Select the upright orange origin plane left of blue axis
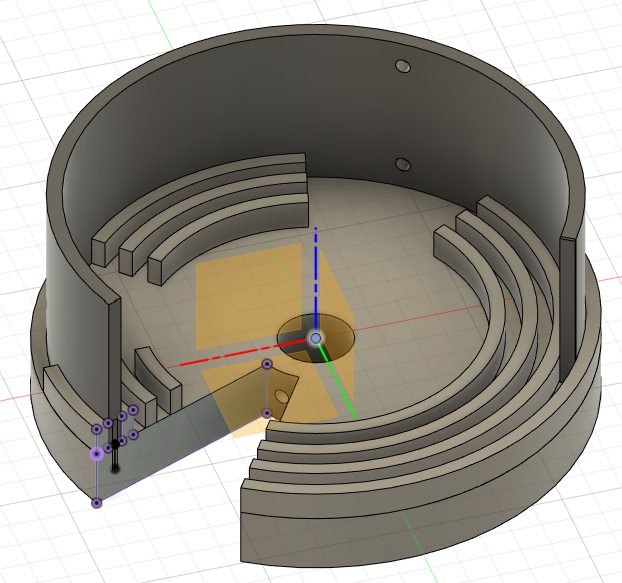This screenshot has height=583, width=622. click(248, 295)
